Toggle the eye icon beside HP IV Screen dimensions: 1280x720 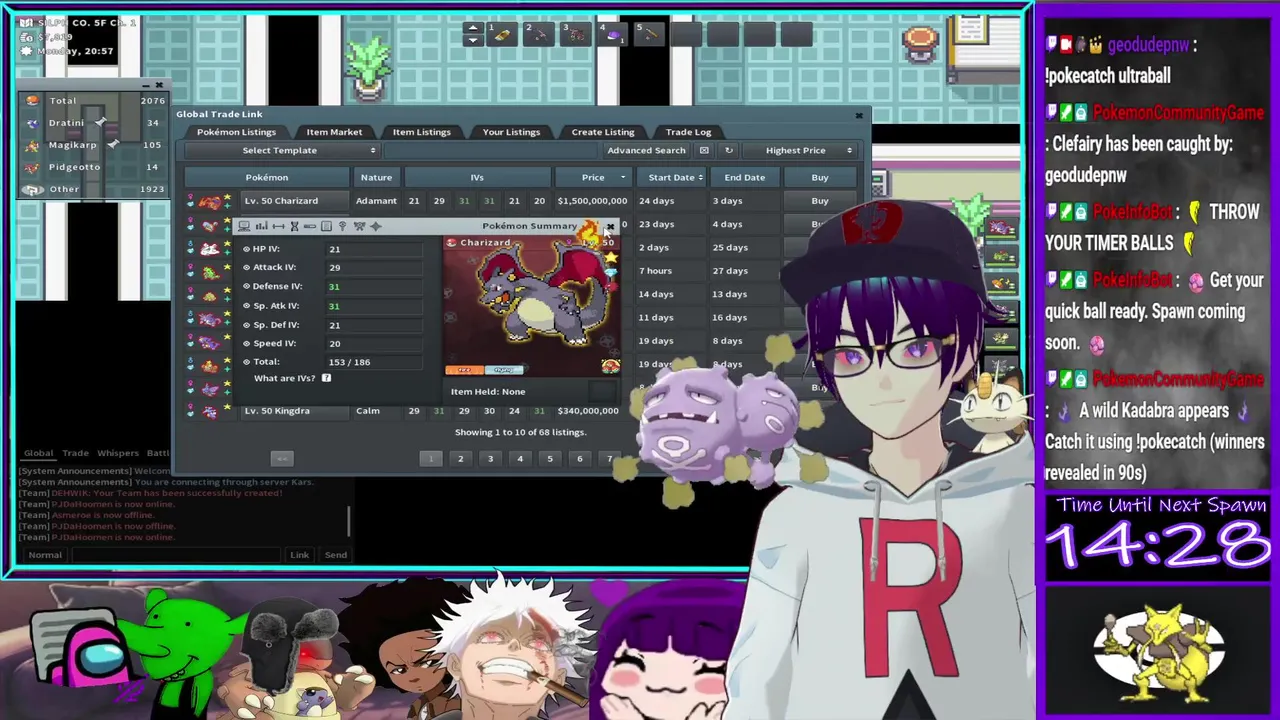(x=246, y=249)
